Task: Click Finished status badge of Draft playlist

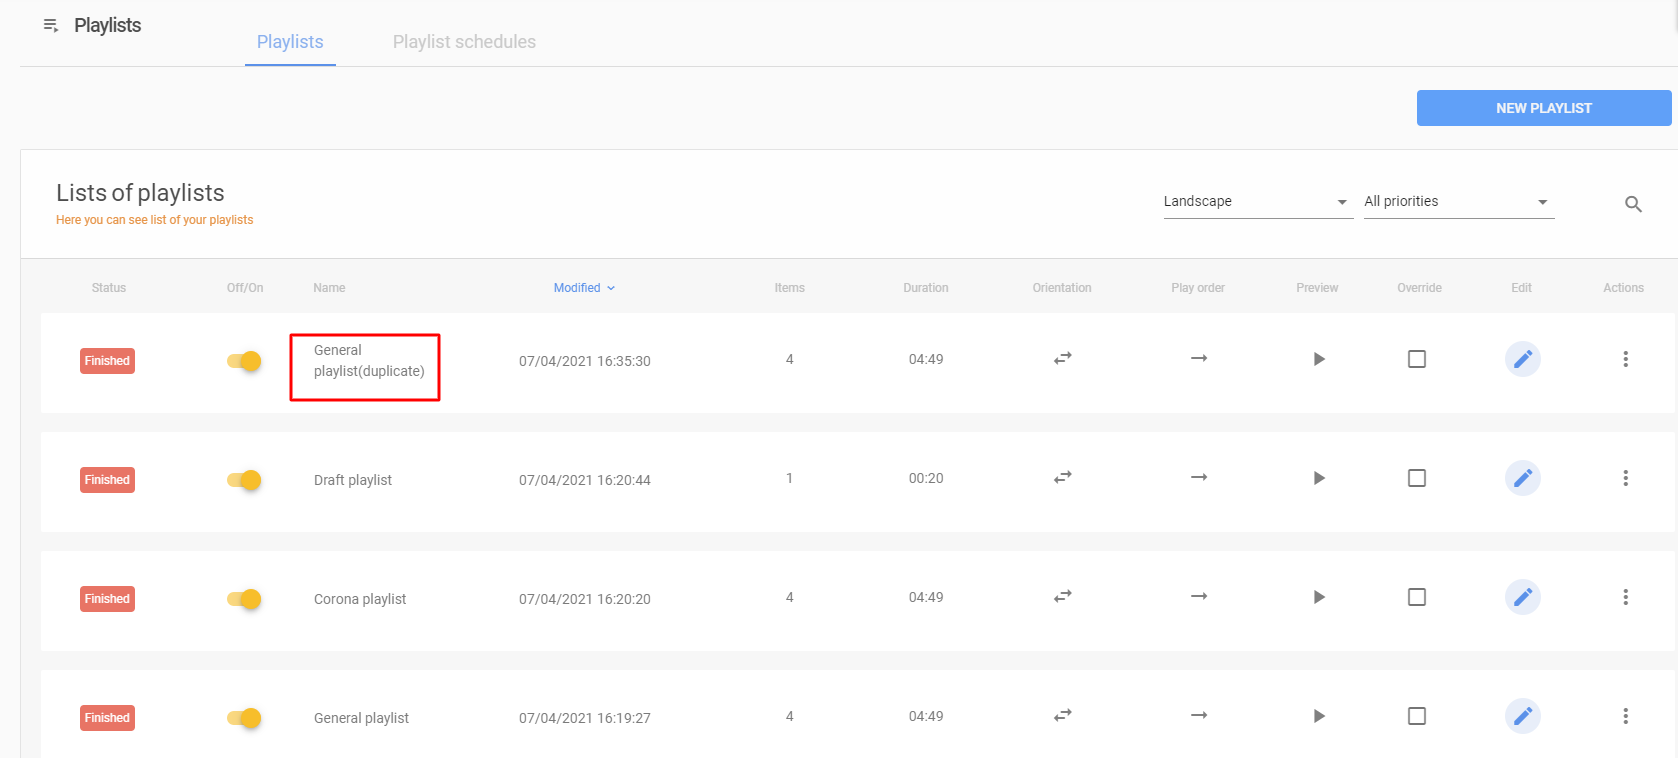Action: (107, 480)
